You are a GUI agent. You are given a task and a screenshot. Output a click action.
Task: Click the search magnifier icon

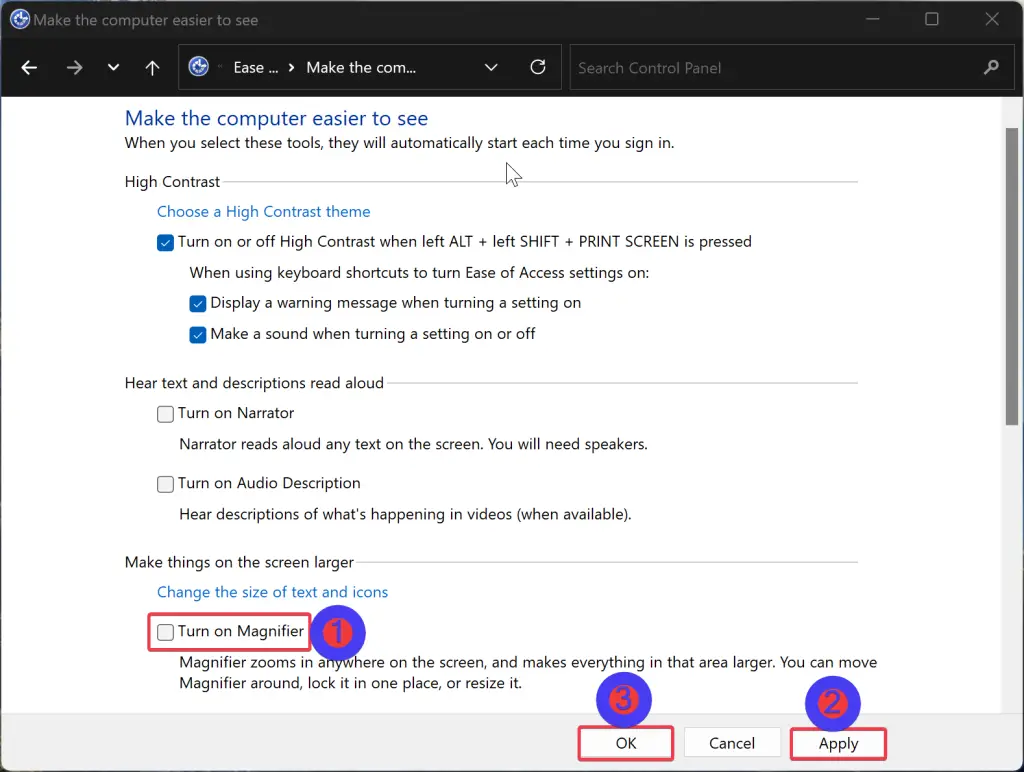(x=989, y=67)
